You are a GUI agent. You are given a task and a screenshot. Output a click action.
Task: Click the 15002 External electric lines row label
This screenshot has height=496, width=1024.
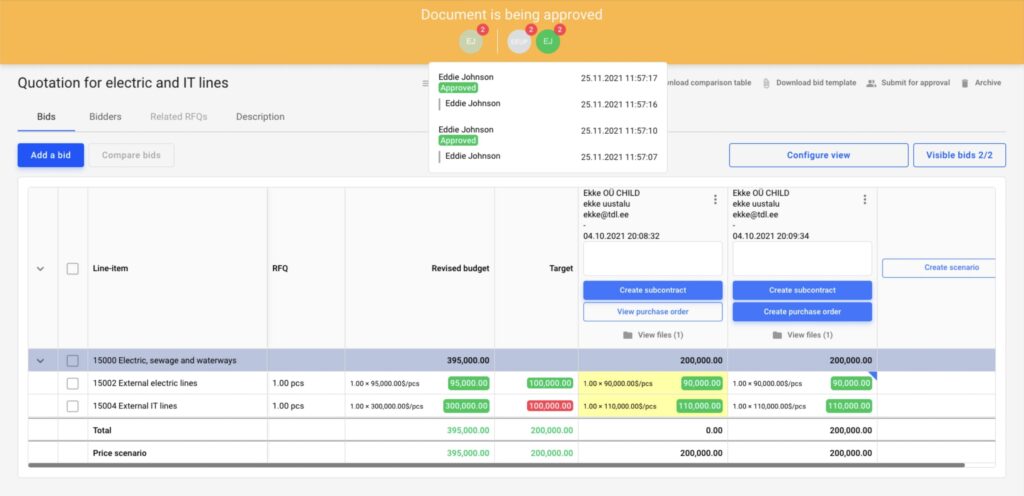coord(145,383)
